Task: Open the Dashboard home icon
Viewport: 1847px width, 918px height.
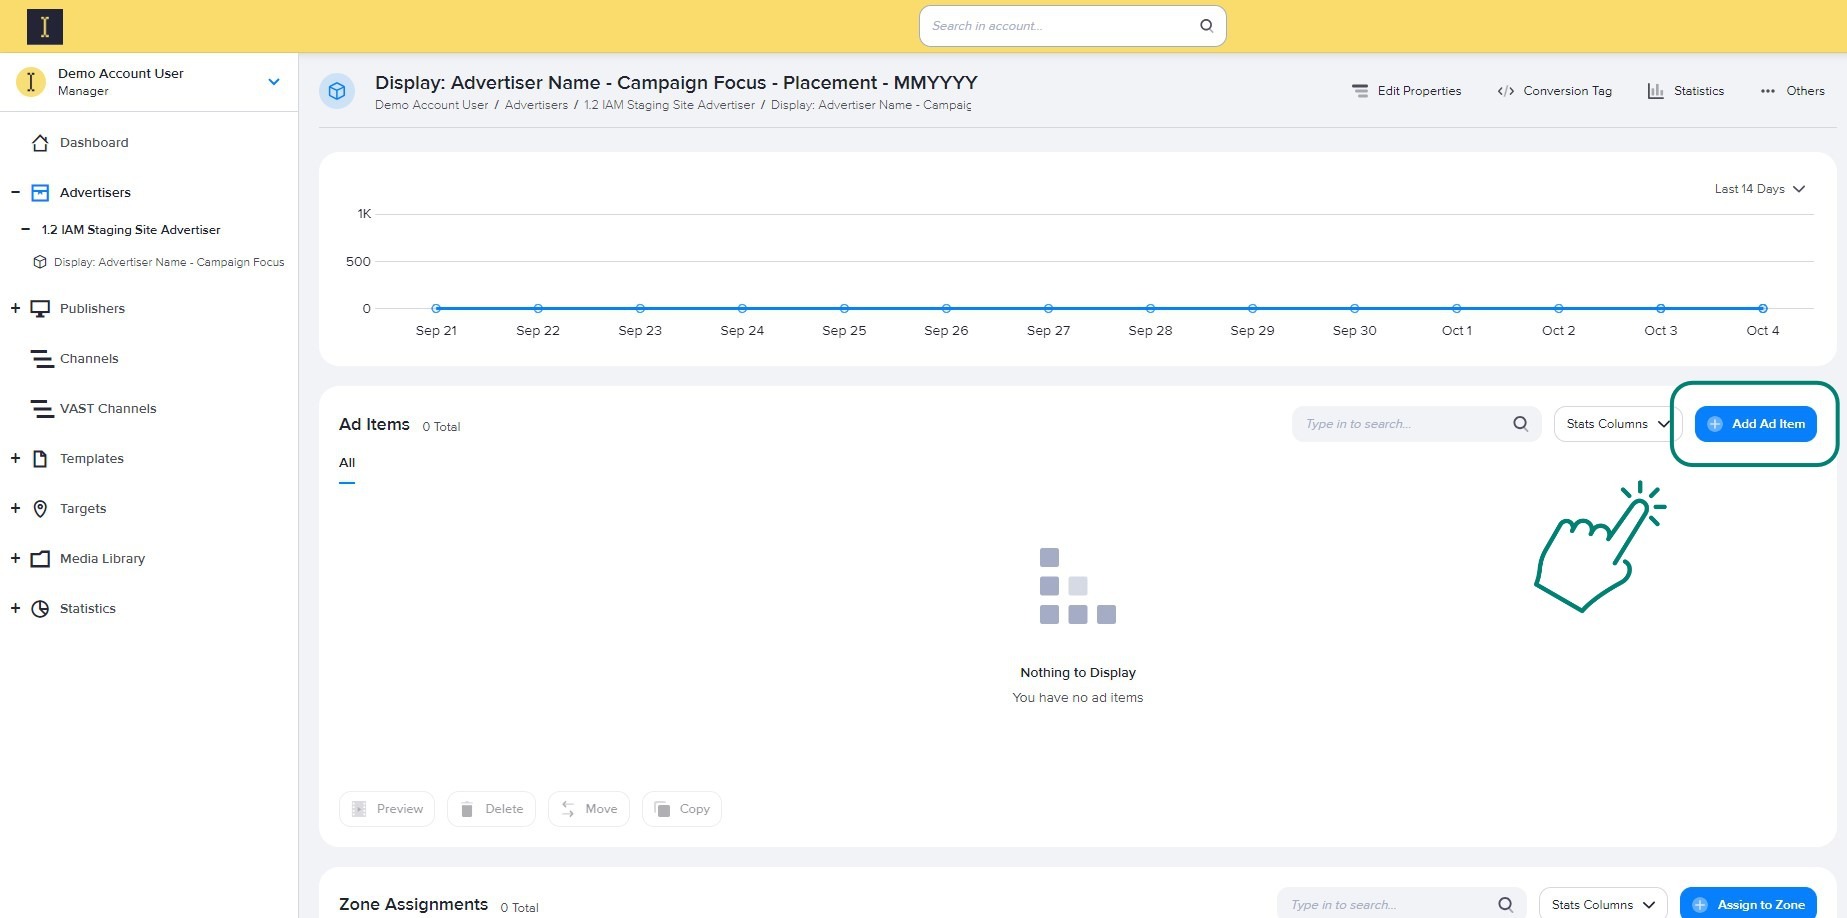Action: [40, 143]
